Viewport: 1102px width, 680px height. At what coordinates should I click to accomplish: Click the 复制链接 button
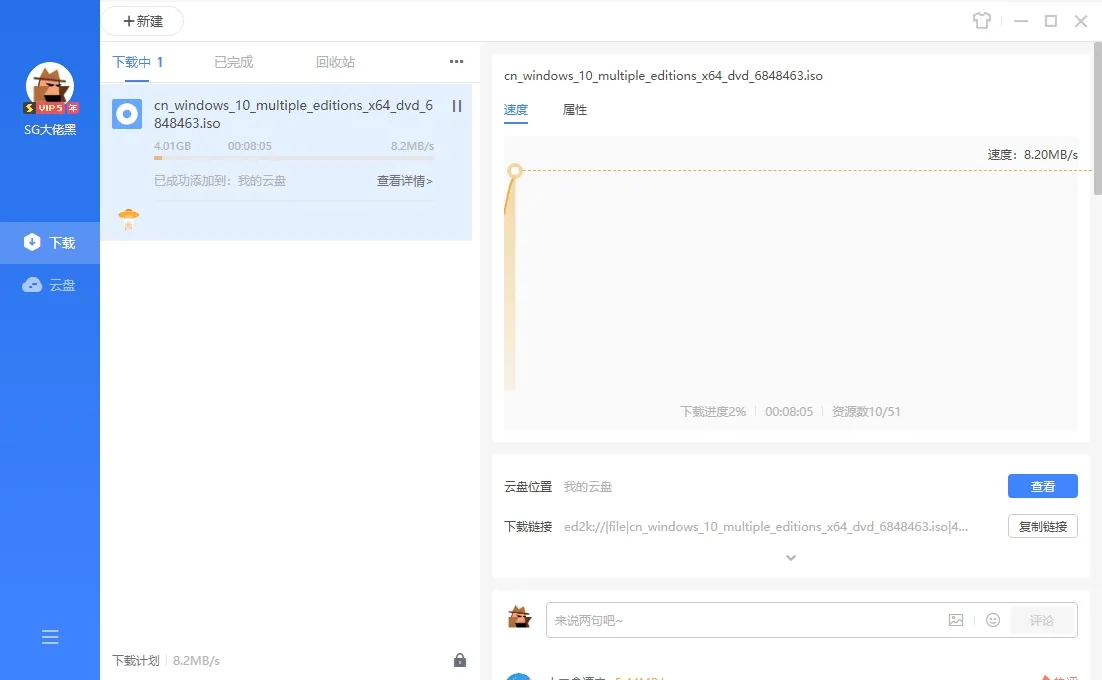coord(1042,526)
